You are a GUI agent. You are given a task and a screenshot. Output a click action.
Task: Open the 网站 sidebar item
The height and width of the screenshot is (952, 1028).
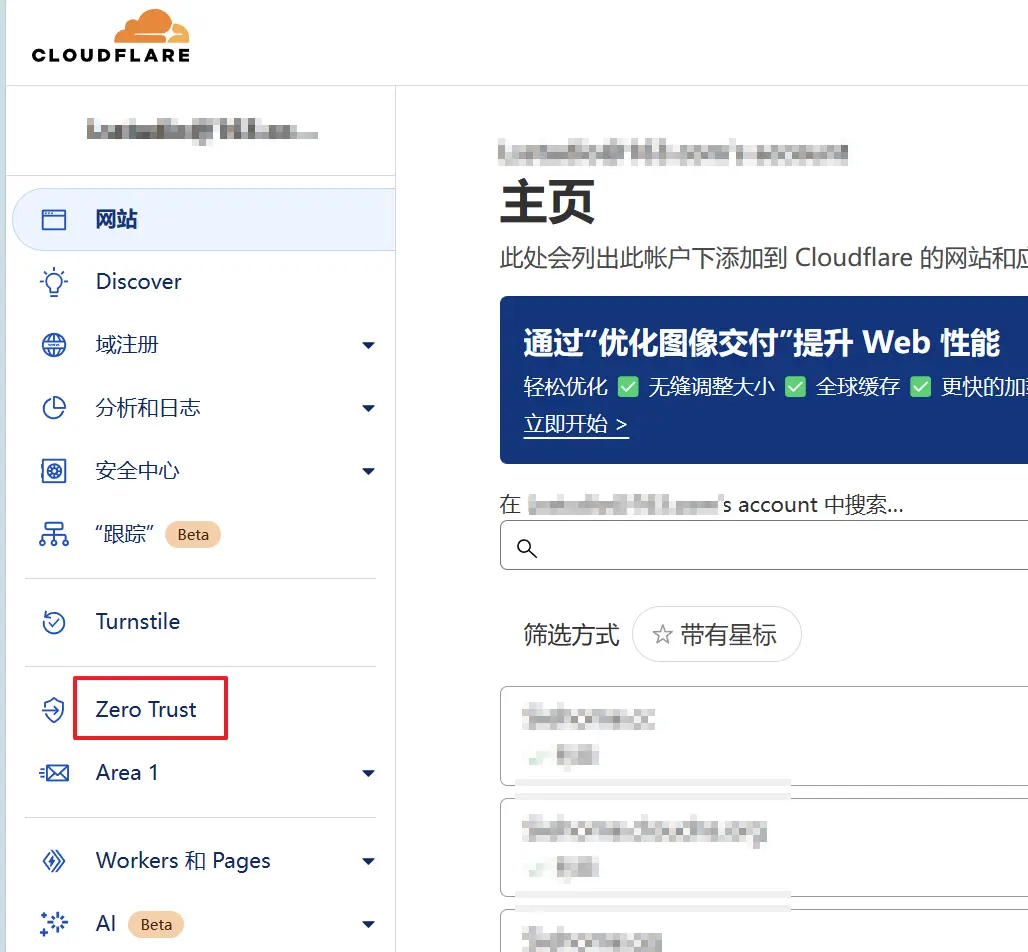click(x=204, y=220)
